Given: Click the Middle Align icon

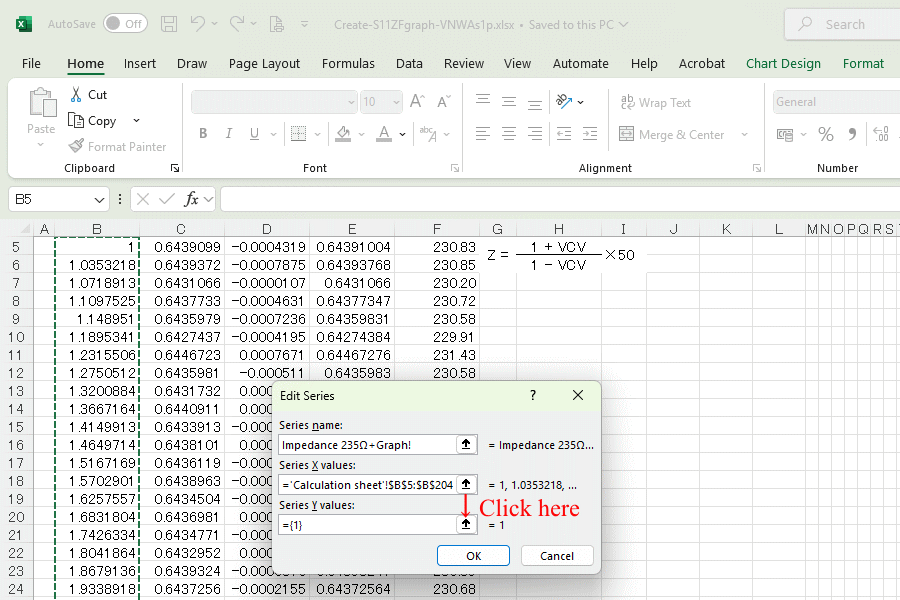Looking at the screenshot, I should point(509,102).
